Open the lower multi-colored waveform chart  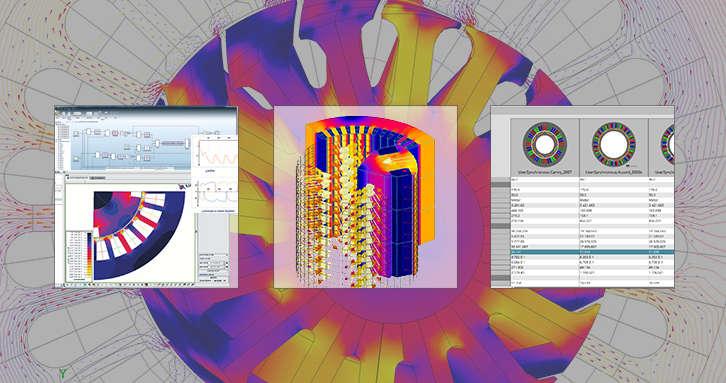(215, 193)
